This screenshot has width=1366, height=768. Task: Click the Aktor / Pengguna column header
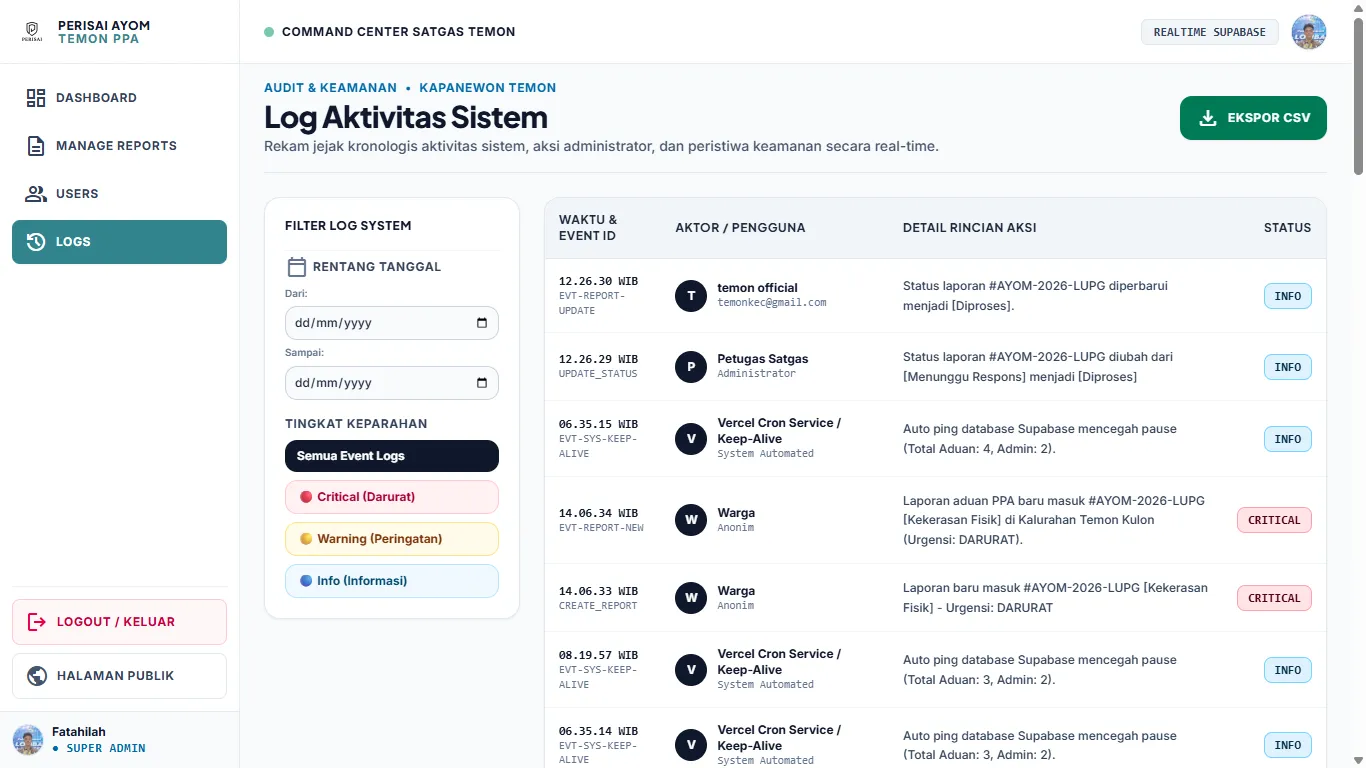(x=740, y=228)
